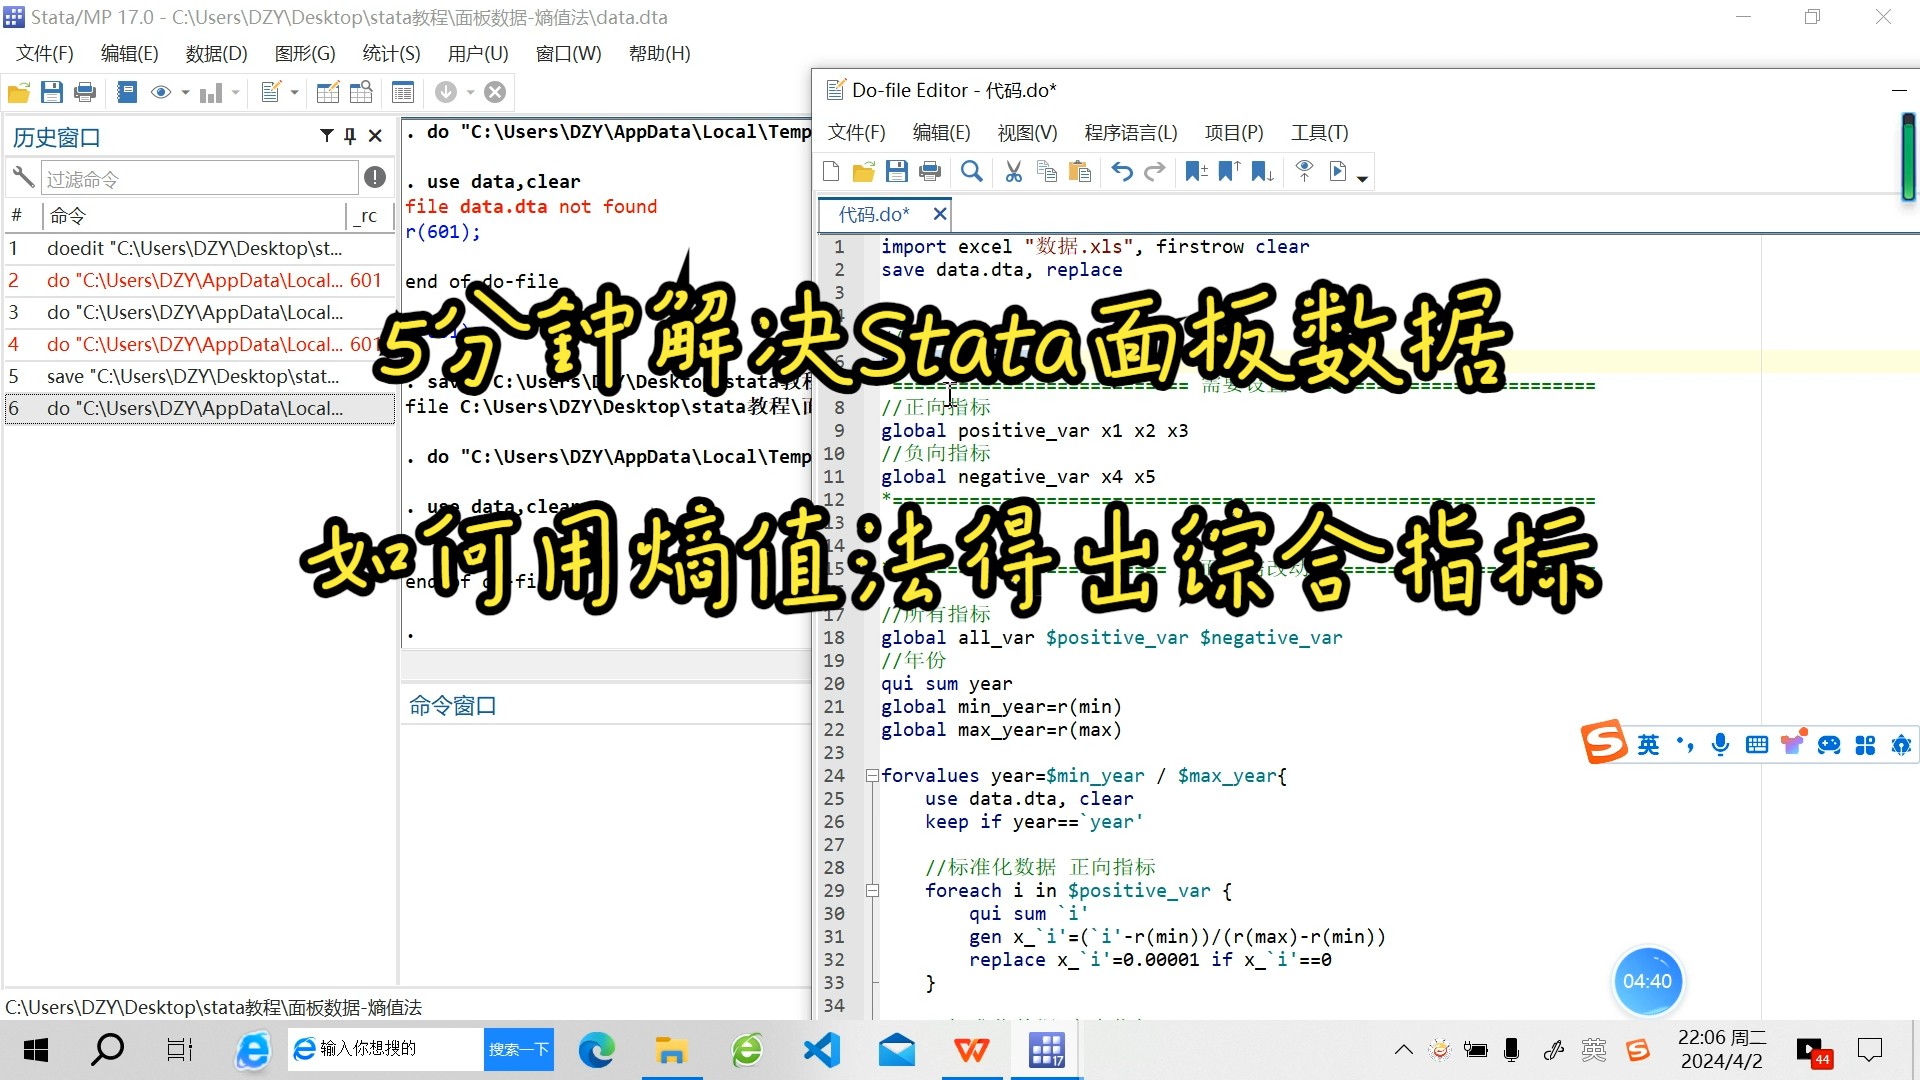Click the filter funnel in history window
This screenshot has width=1920, height=1080.
pos(327,136)
